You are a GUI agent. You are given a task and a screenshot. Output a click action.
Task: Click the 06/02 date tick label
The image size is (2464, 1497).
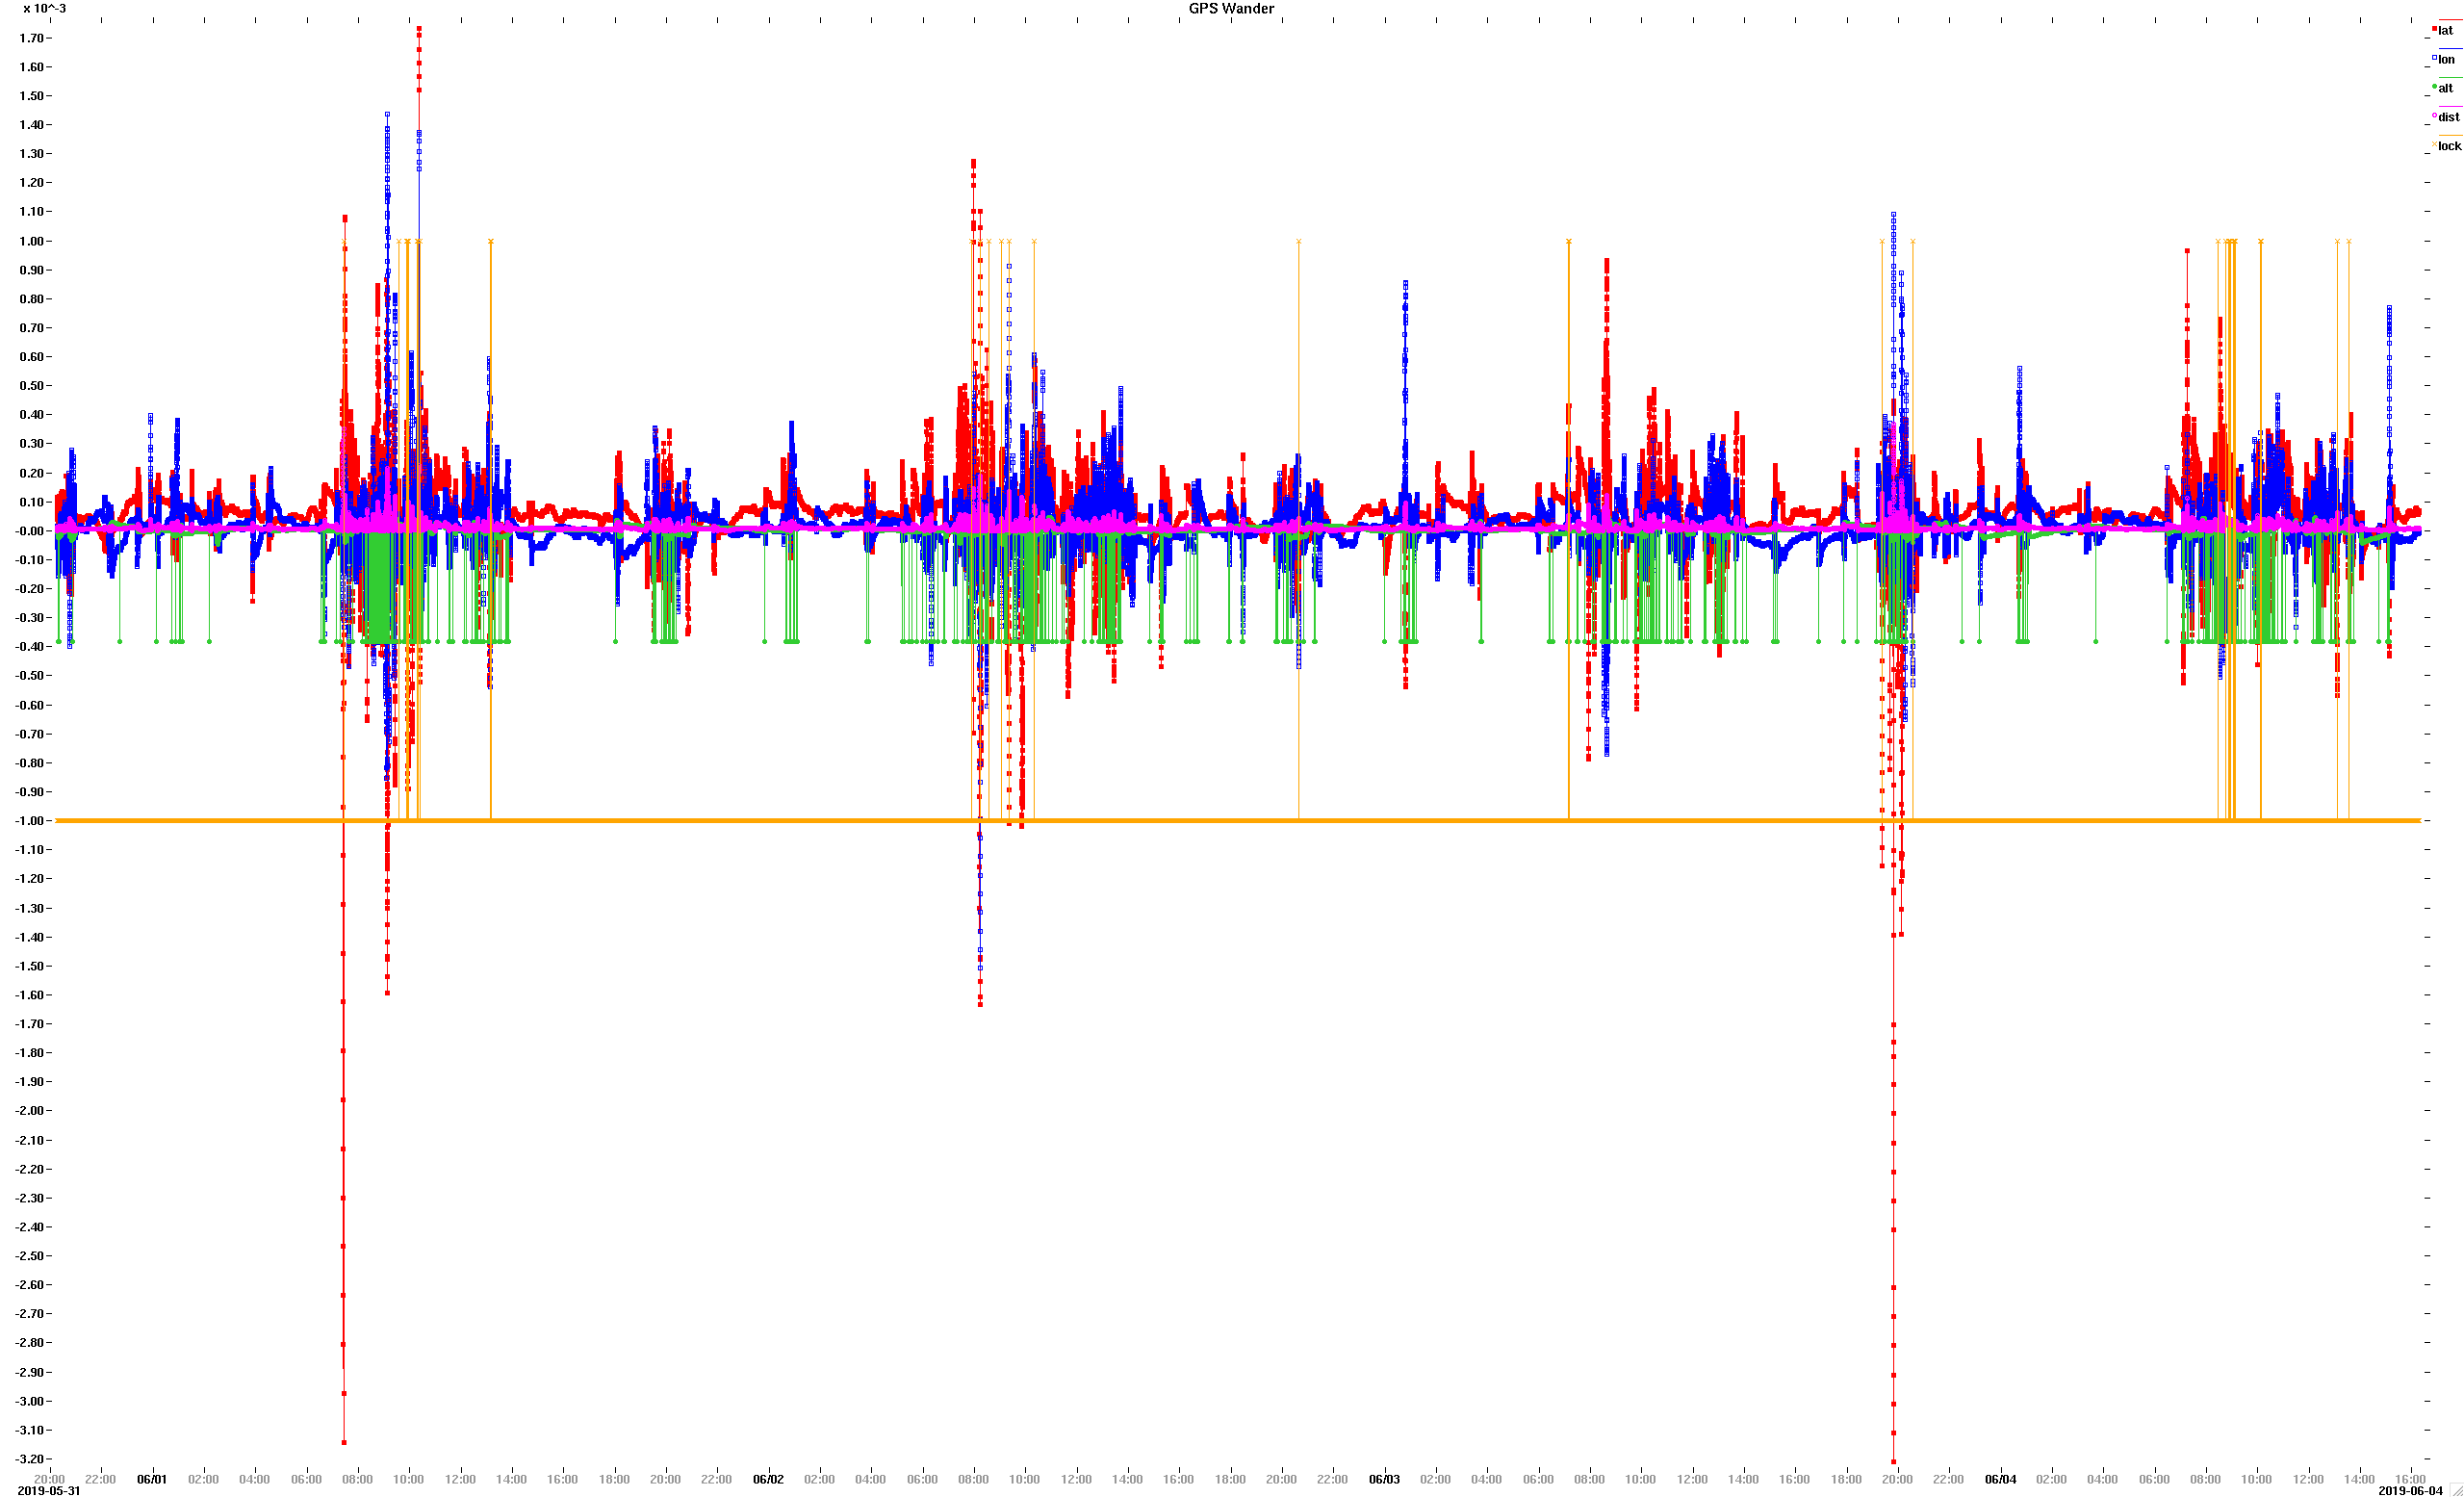(x=768, y=1479)
